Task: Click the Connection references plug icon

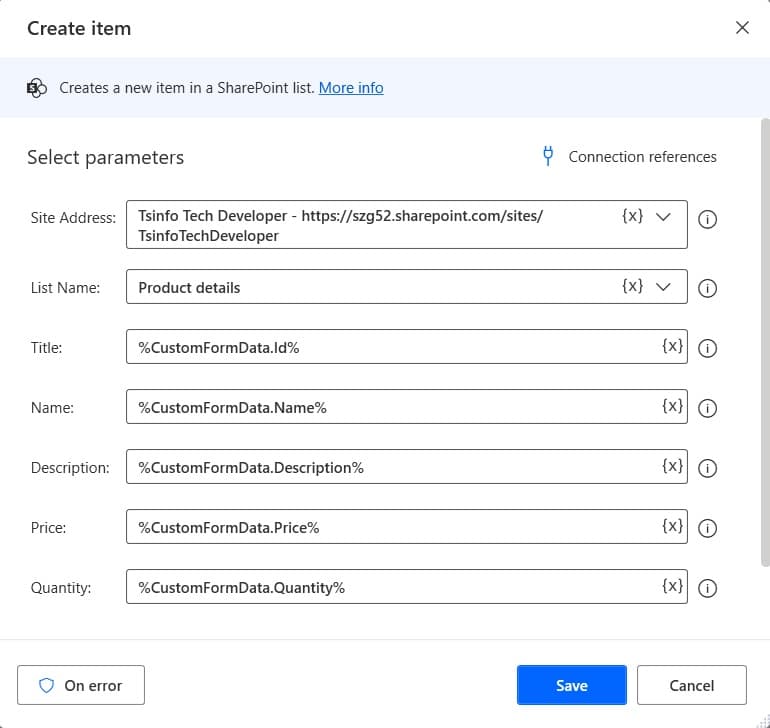Action: (548, 156)
